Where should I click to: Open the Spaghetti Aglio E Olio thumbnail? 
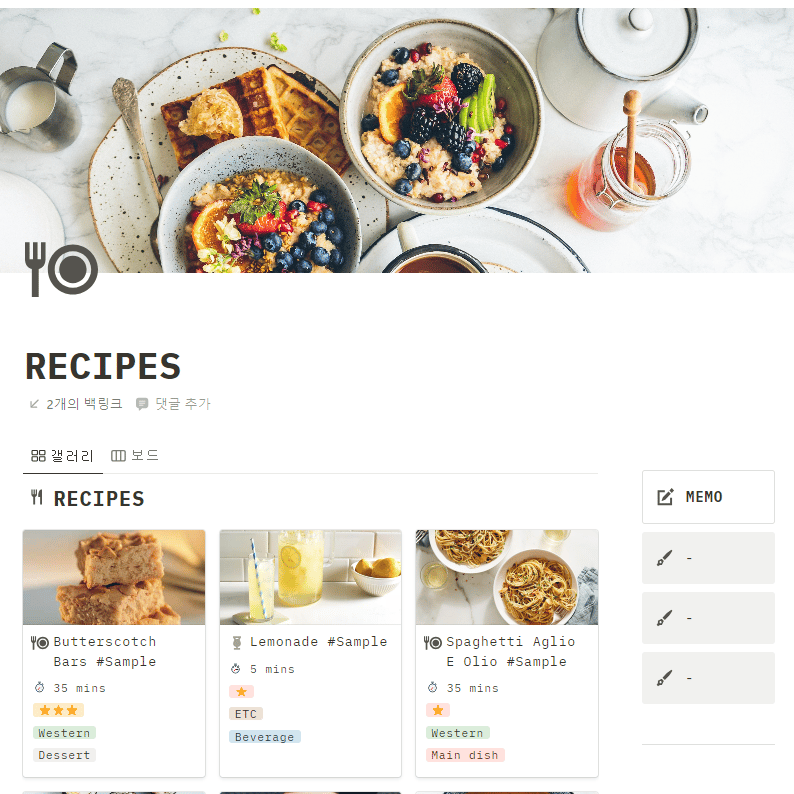pos(507,577)
